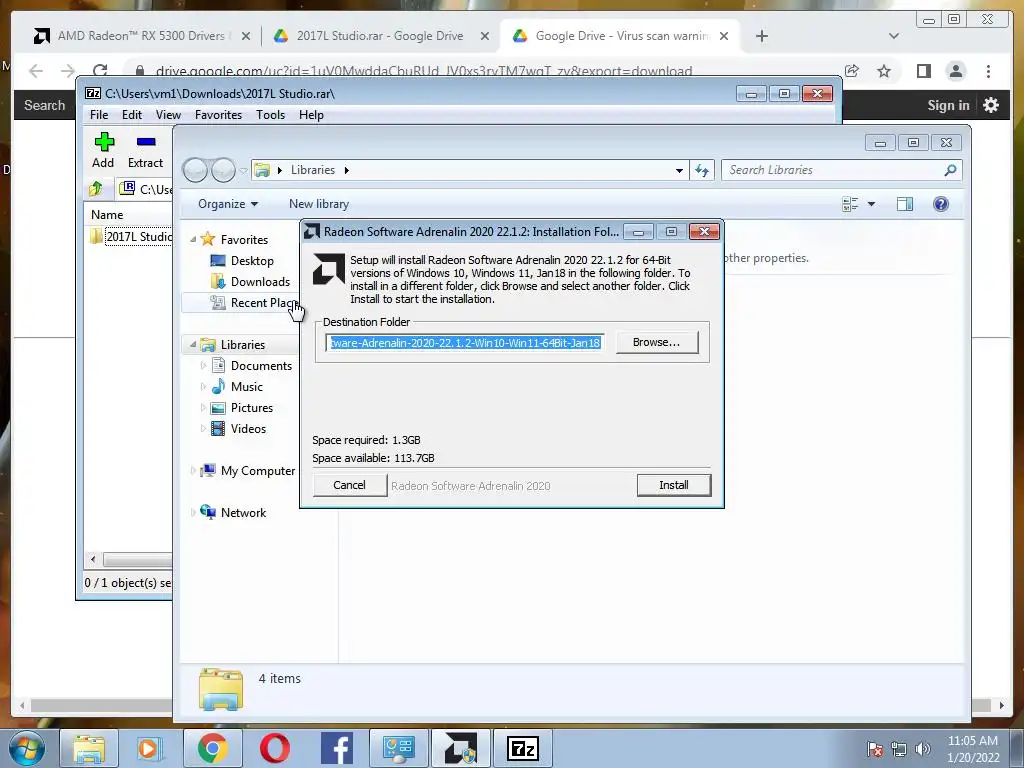The width and height of the screenshot is (1024, 768).
Task: Select the Destination Folder path field
Action: [x=465, y=343]
